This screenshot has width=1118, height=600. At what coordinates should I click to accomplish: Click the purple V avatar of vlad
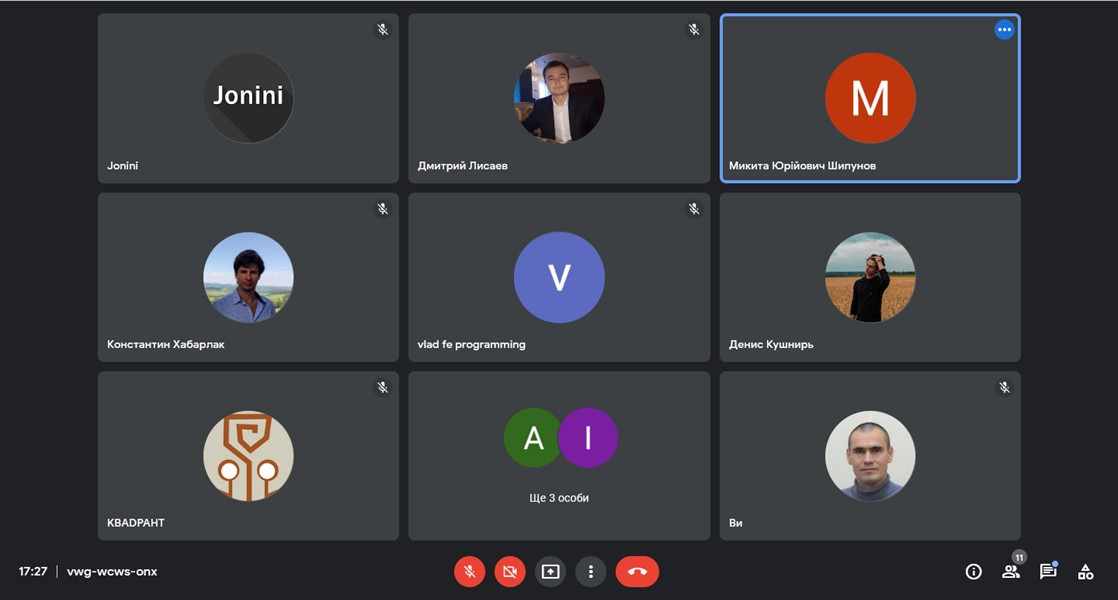(559, 277)
